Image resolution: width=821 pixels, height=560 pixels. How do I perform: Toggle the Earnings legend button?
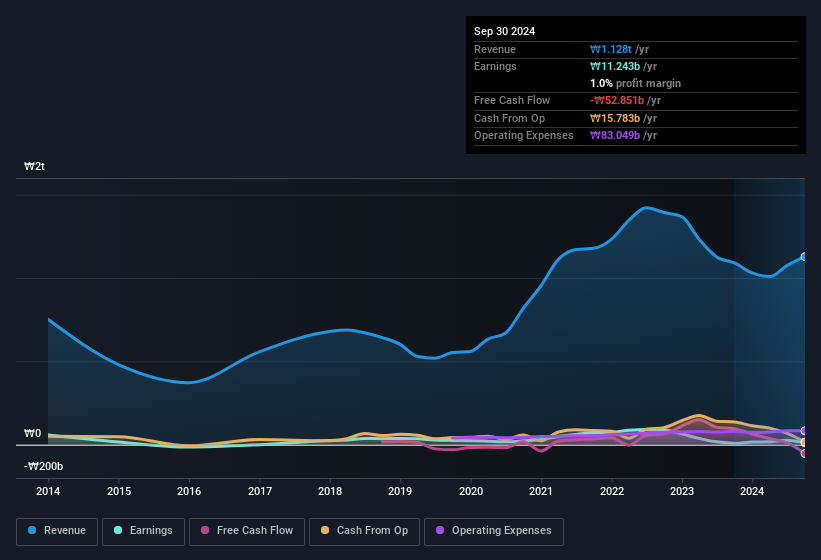pyautogui.click(x=143, y=531)
